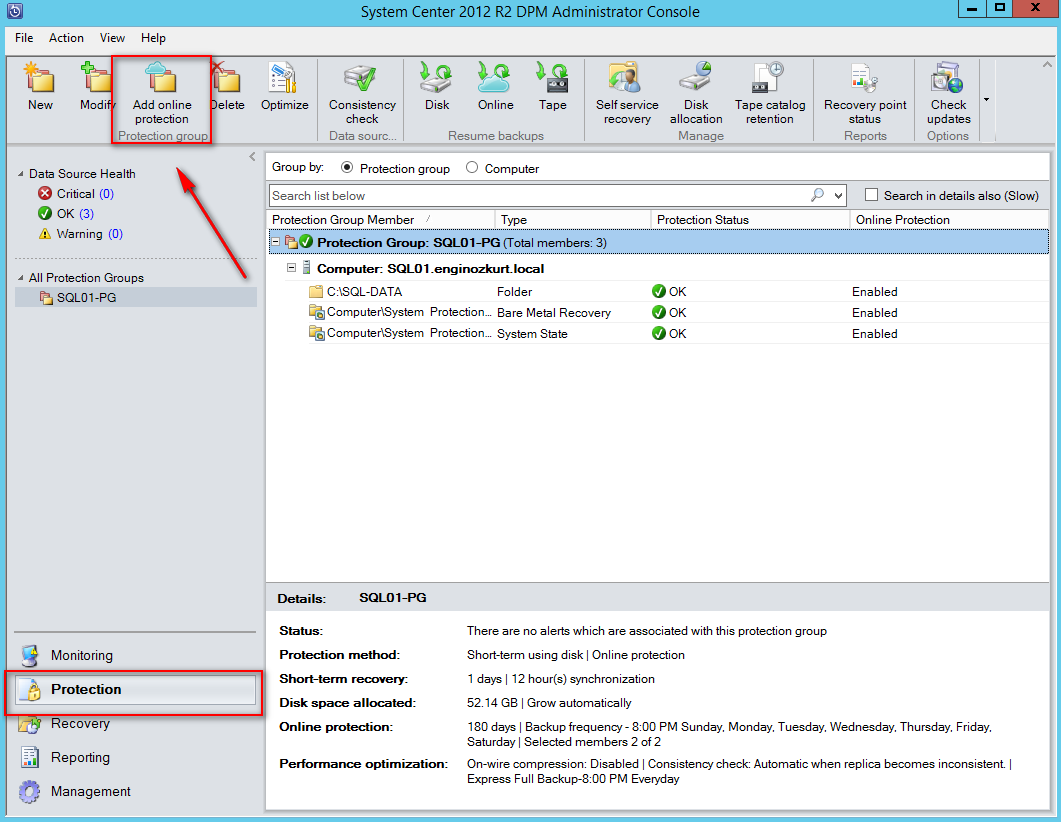Sort by Protection Group Member column
The width and height of the screenshot is (1061, 822).
(381, 219)
